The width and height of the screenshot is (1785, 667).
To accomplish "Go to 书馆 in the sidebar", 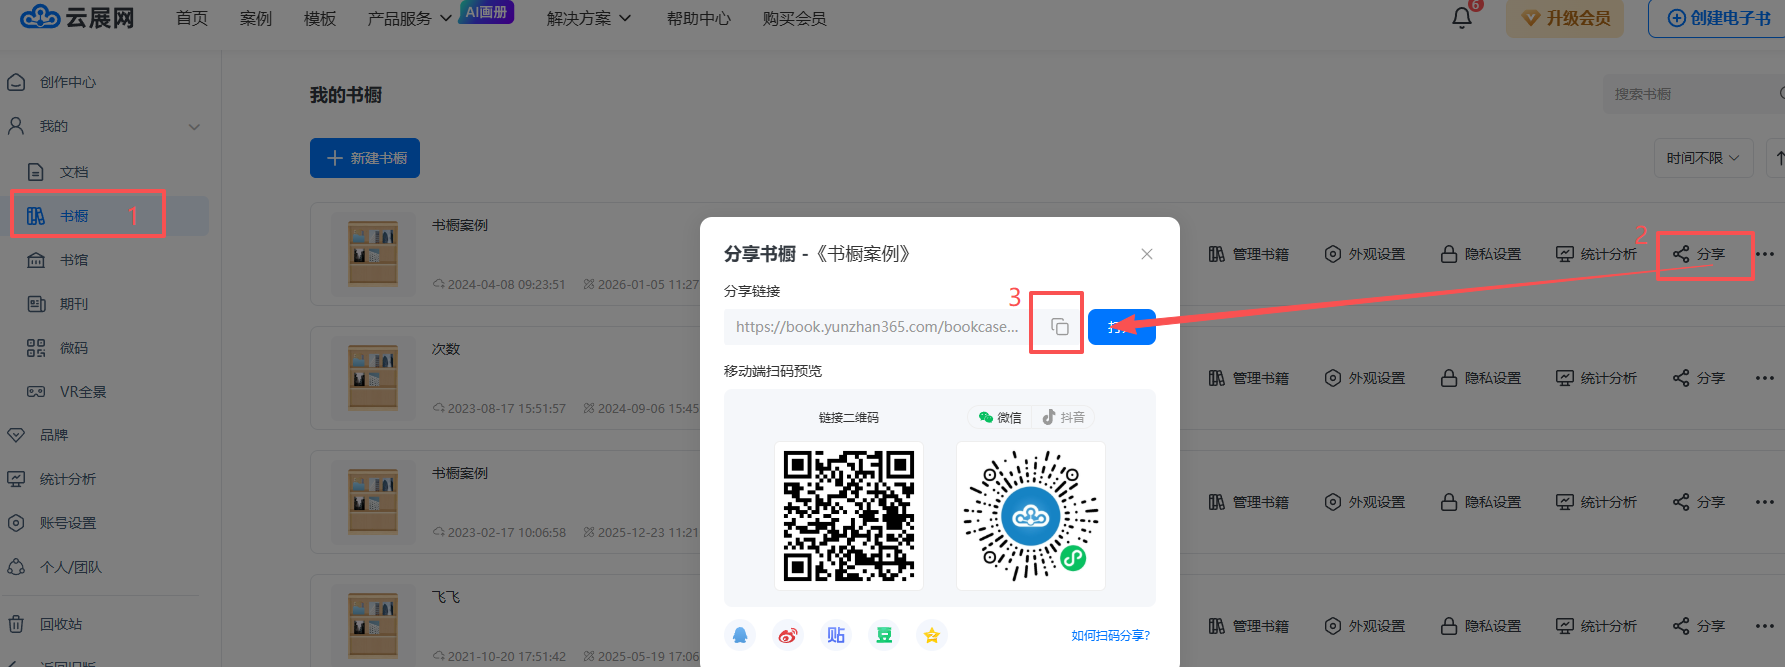I will click(x=73, y=260).
